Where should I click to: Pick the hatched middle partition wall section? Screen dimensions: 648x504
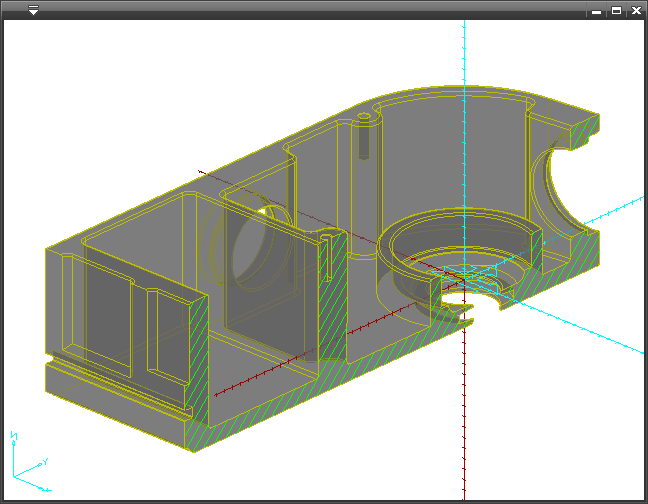tap(333, 300)
